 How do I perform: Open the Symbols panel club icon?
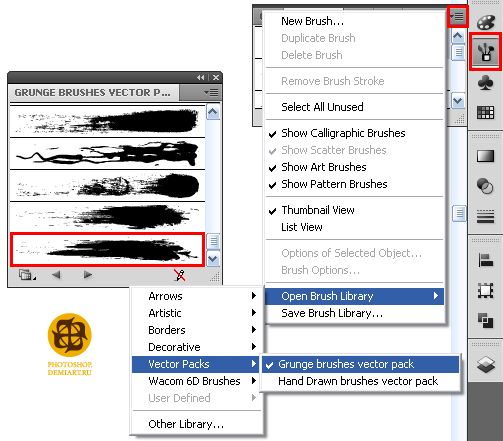coord(485,83)
